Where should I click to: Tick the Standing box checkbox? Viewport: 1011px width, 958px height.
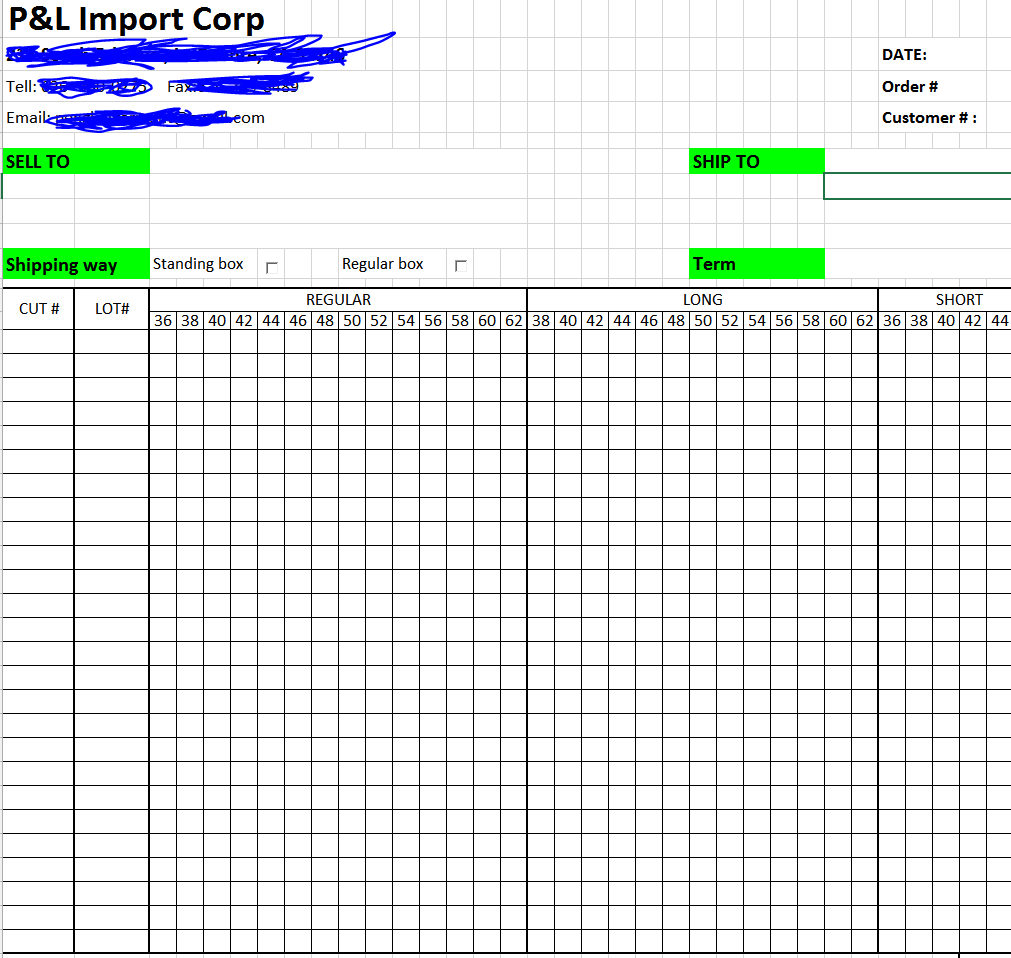point(271,267)
